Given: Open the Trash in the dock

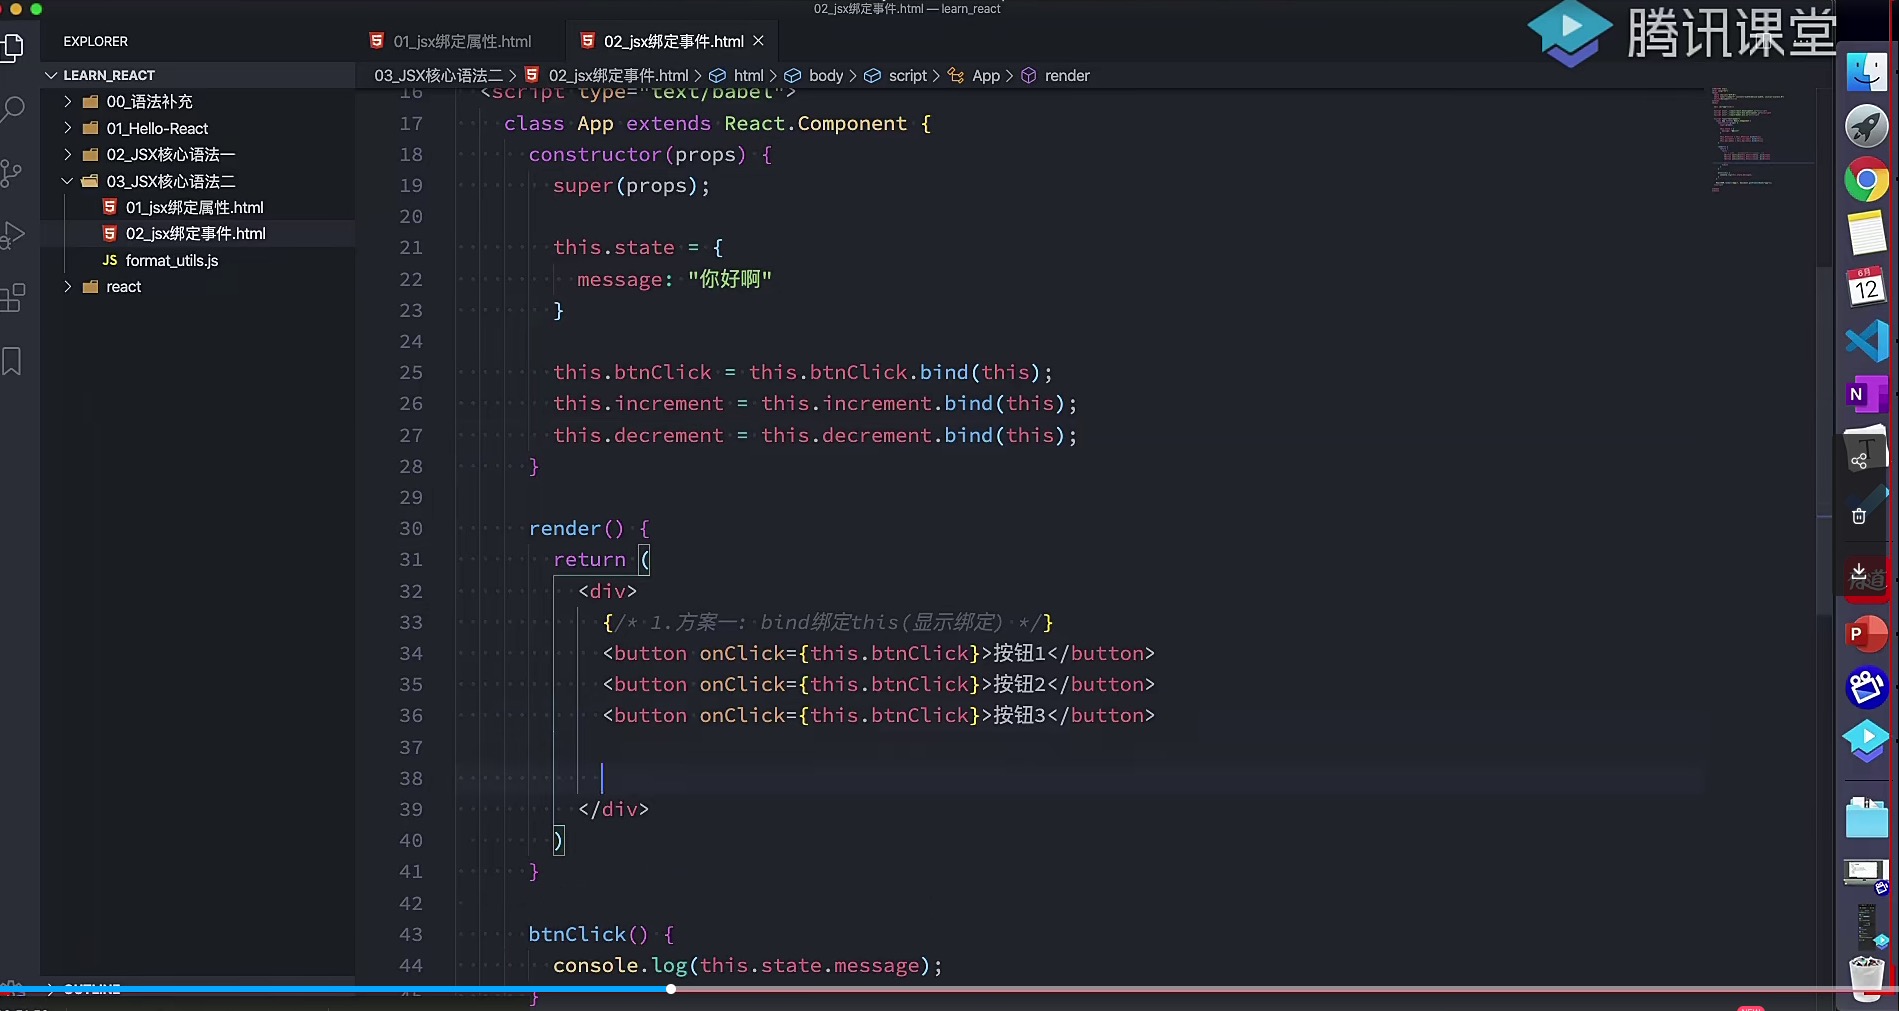Looking at the screenshot, I should [x=1866, y=977].
